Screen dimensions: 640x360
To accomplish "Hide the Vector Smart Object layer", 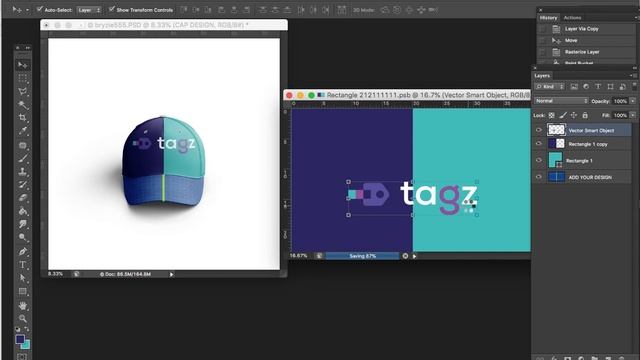I will (x=538, y=130).
